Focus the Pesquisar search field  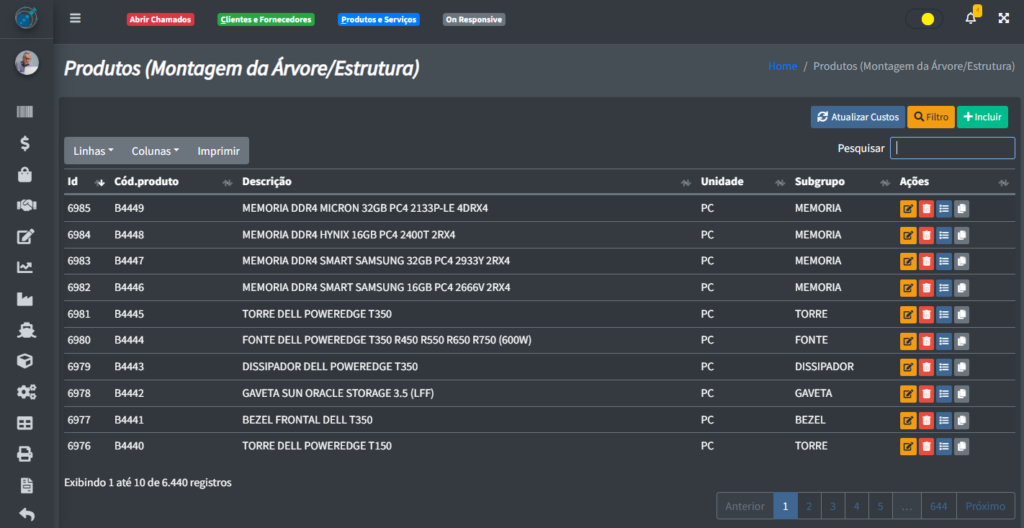coord(952,148)
